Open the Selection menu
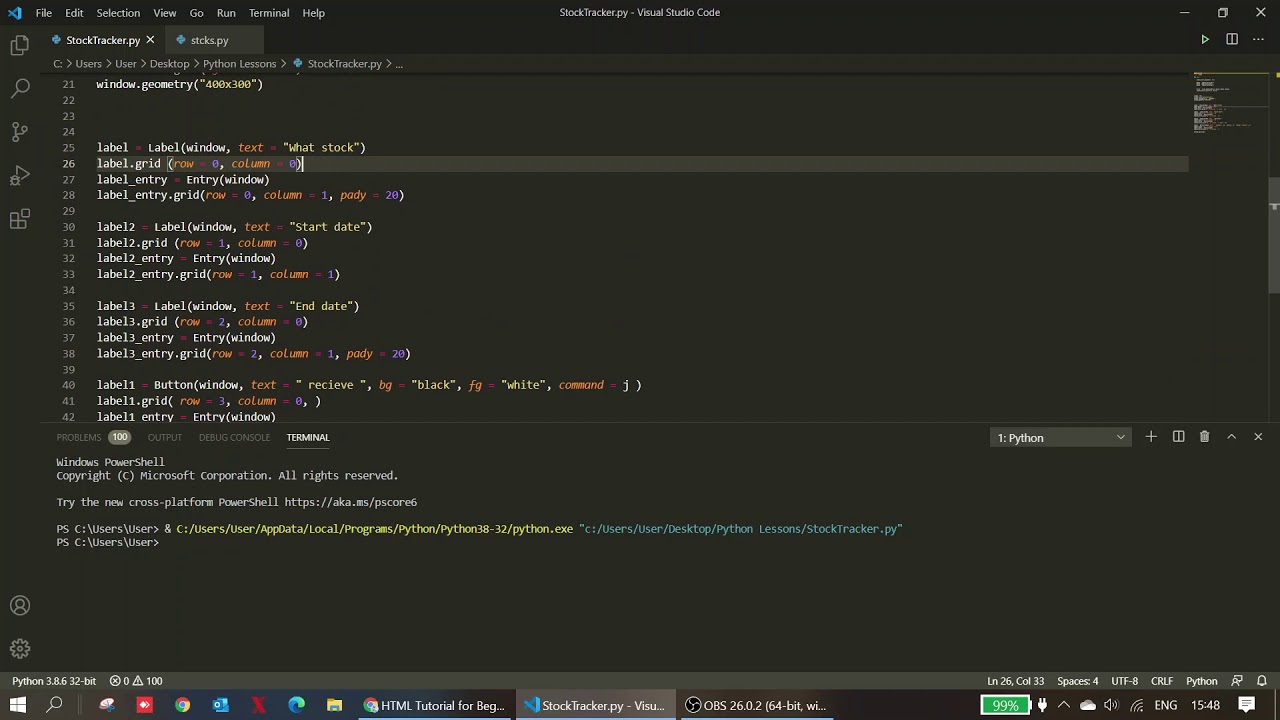The width and height of the screenshot is (1280, 720). pyautogui.click(x=118, y=13)
